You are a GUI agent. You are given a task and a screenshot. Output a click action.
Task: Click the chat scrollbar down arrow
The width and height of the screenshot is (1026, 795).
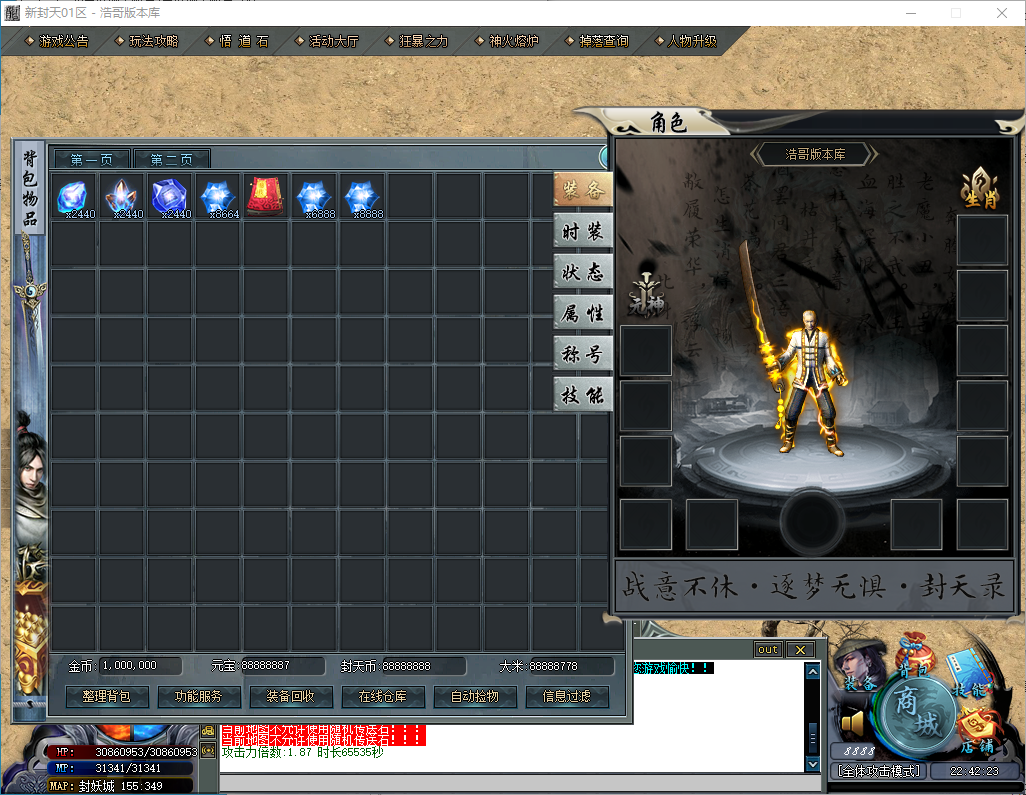point(812,764)
